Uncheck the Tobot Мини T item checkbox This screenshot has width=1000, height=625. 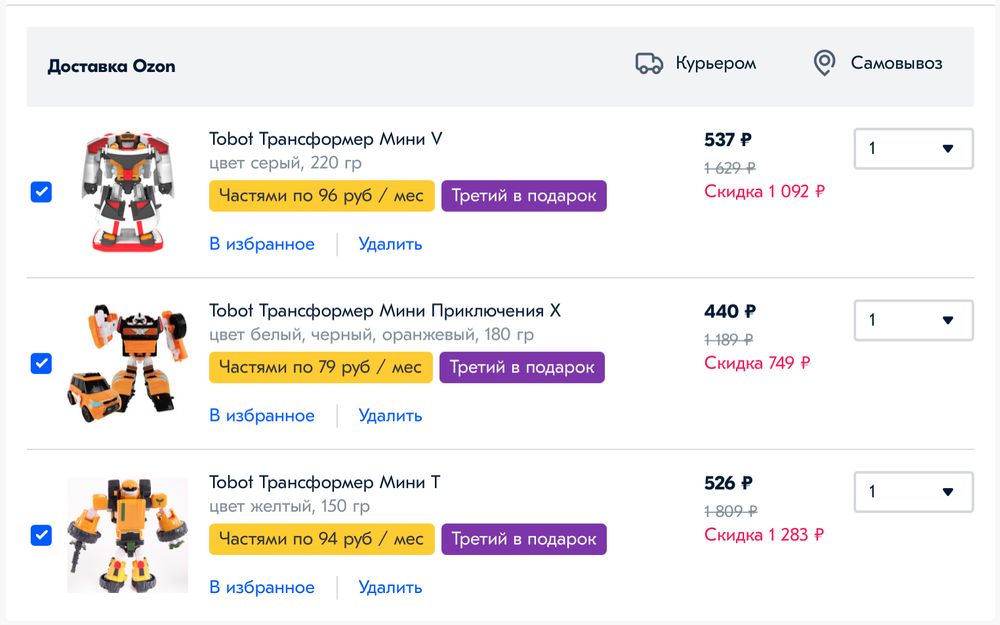coord(41,535)
